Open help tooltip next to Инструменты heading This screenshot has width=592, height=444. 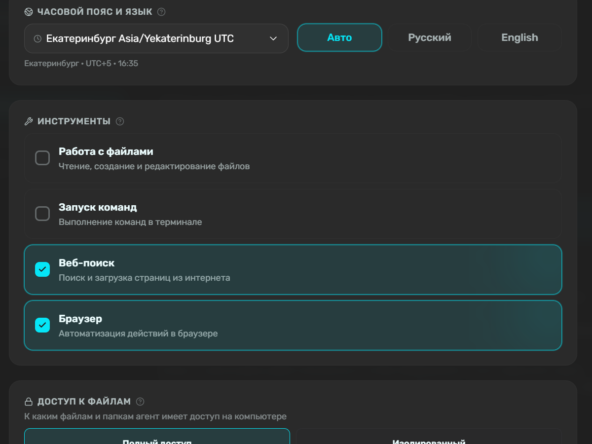tap(120, 121)
